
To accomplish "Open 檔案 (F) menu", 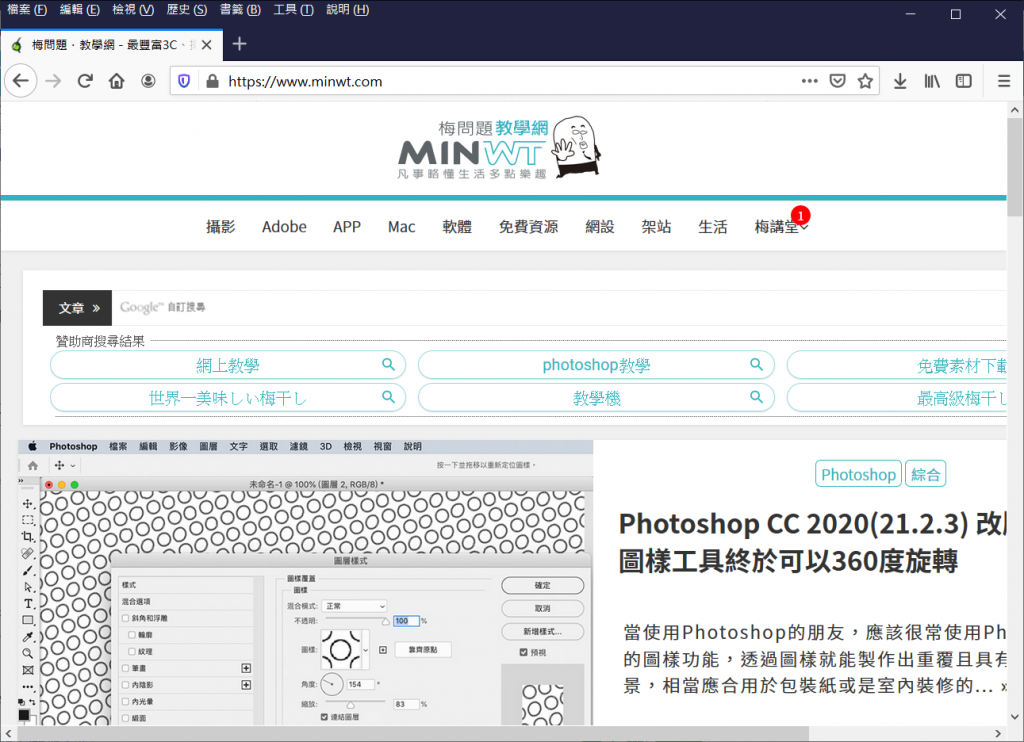I will point(27,10).
